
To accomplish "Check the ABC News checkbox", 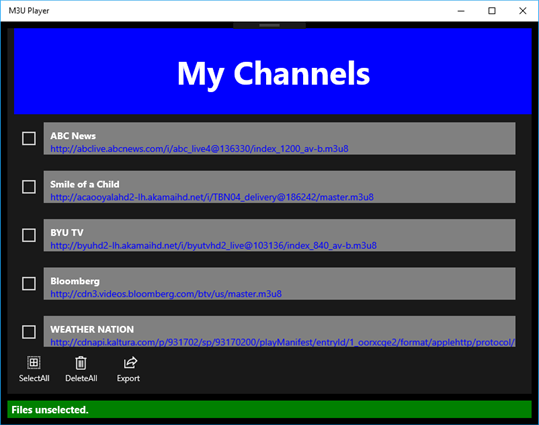I will pos(29,138).
